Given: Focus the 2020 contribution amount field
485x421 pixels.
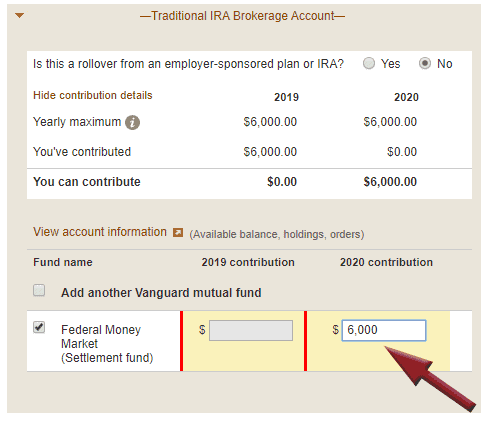Looking at the screenshot, I should (x=384, y=330).
